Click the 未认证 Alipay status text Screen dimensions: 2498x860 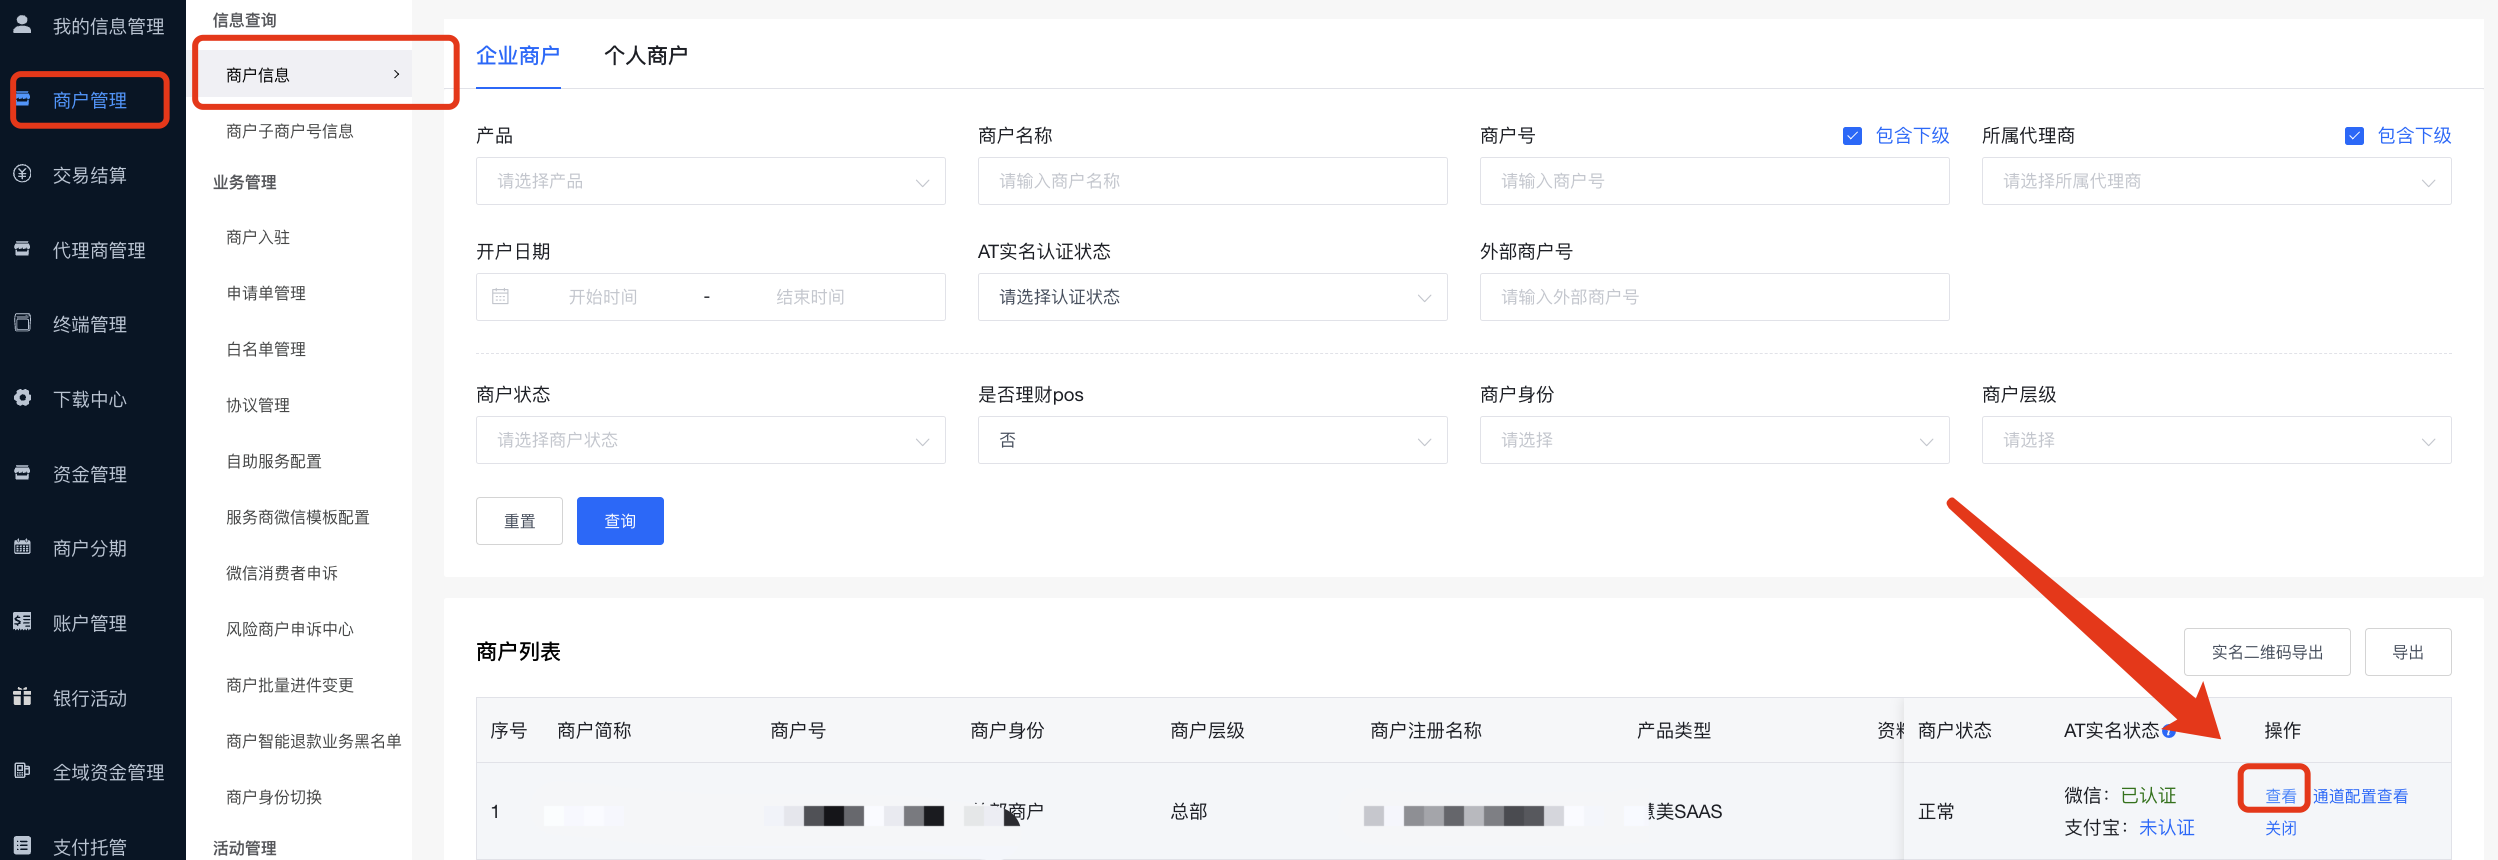2166,827
